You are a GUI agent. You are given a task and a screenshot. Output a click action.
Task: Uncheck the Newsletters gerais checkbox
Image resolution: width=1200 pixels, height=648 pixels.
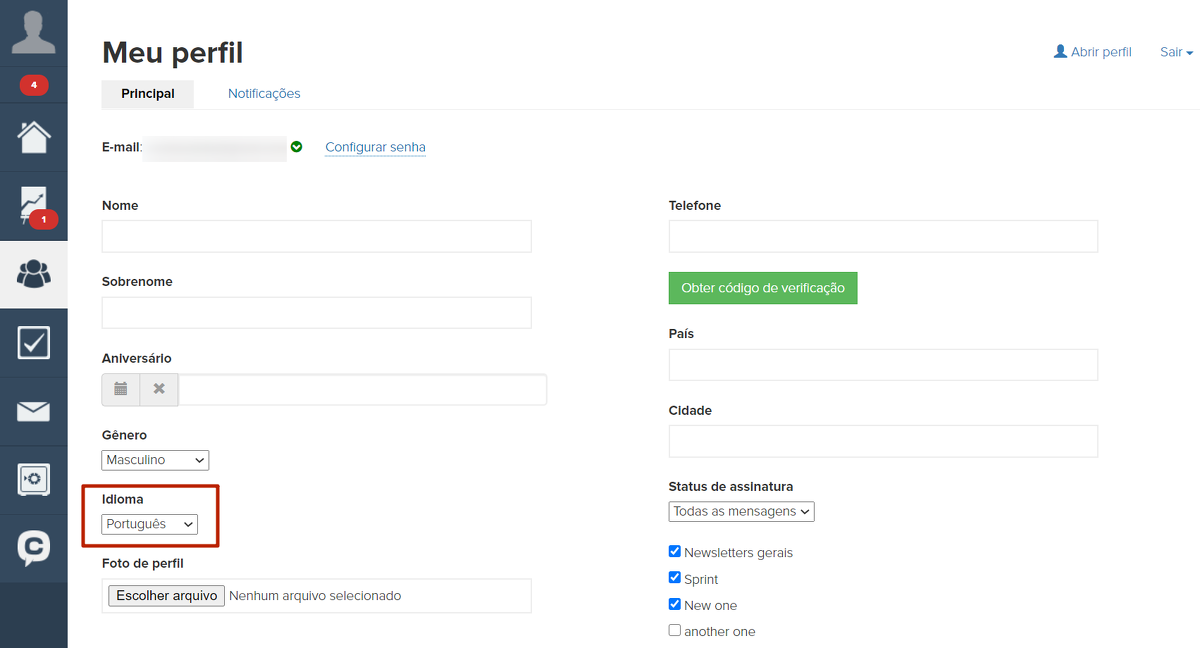675,551
